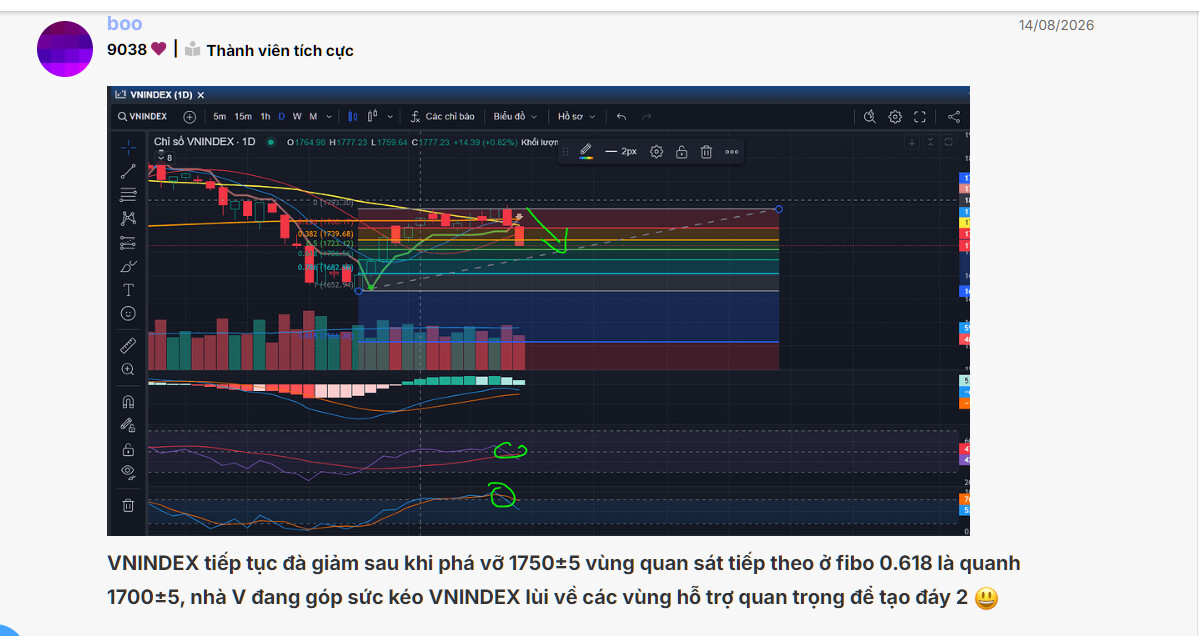Viewport: 1199px width, 636px height.
Task: Select the pattern drawing tool
Action: pos(128,219)
